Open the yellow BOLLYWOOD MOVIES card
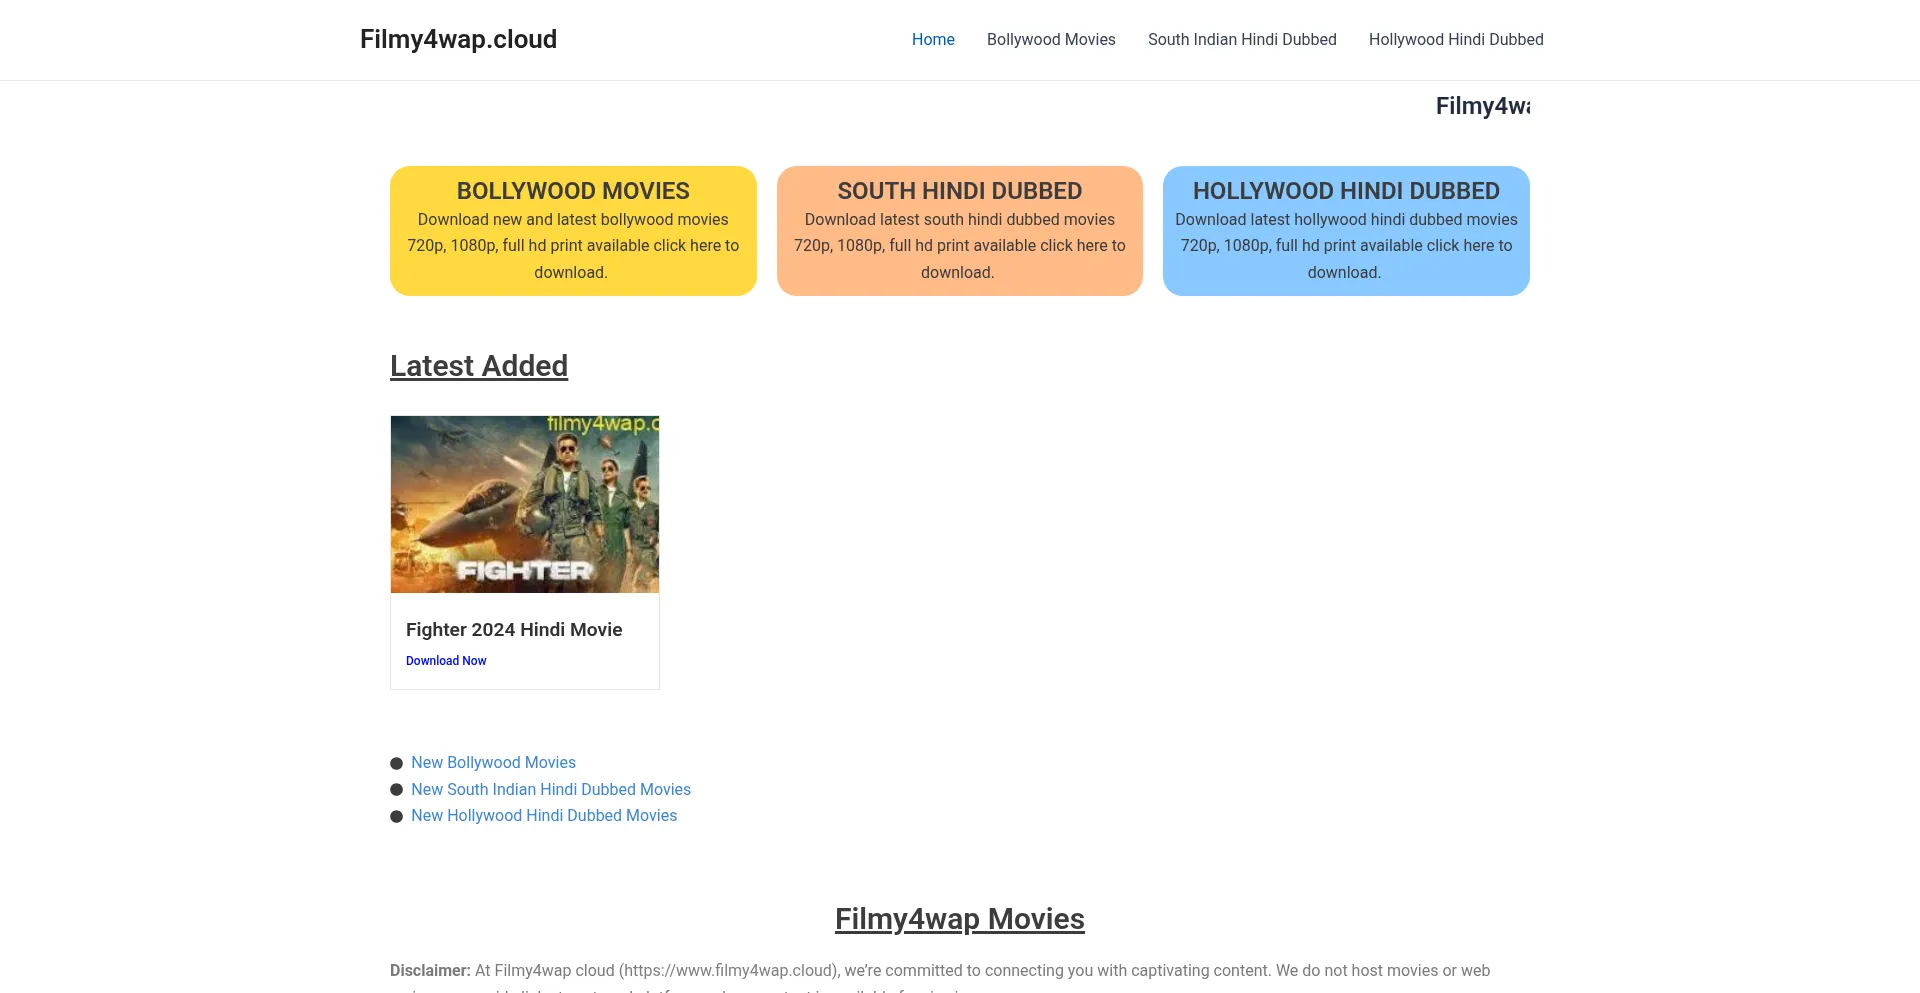Image resolution: width=1920 pixels, height=993 pixels. [x=573, y=231]
